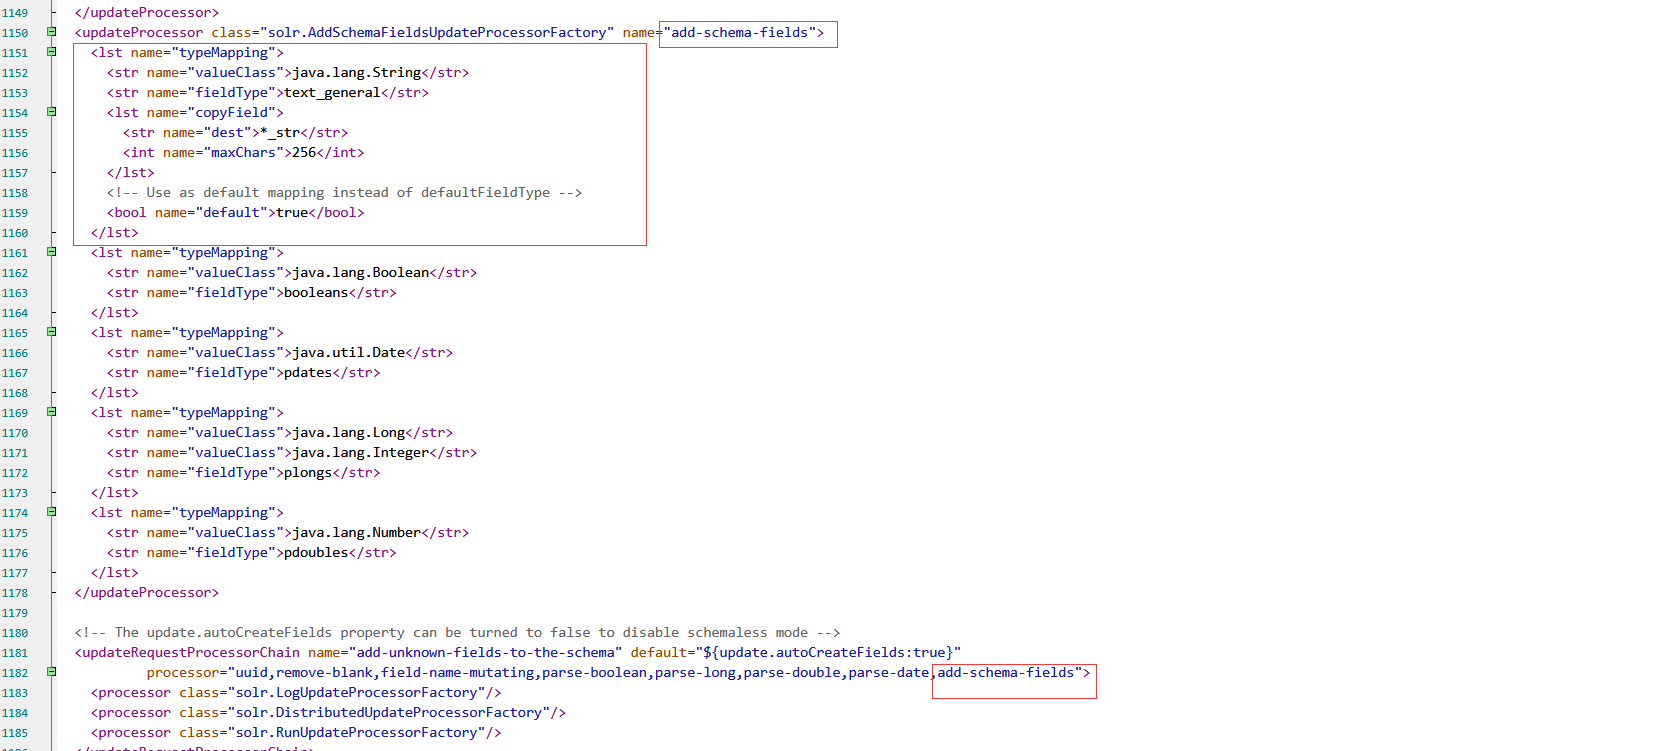The height and width of the screenshot is (751, 1667).
Task: Collapse the first typeMapping block on line 1151
Action: point(52,52)
